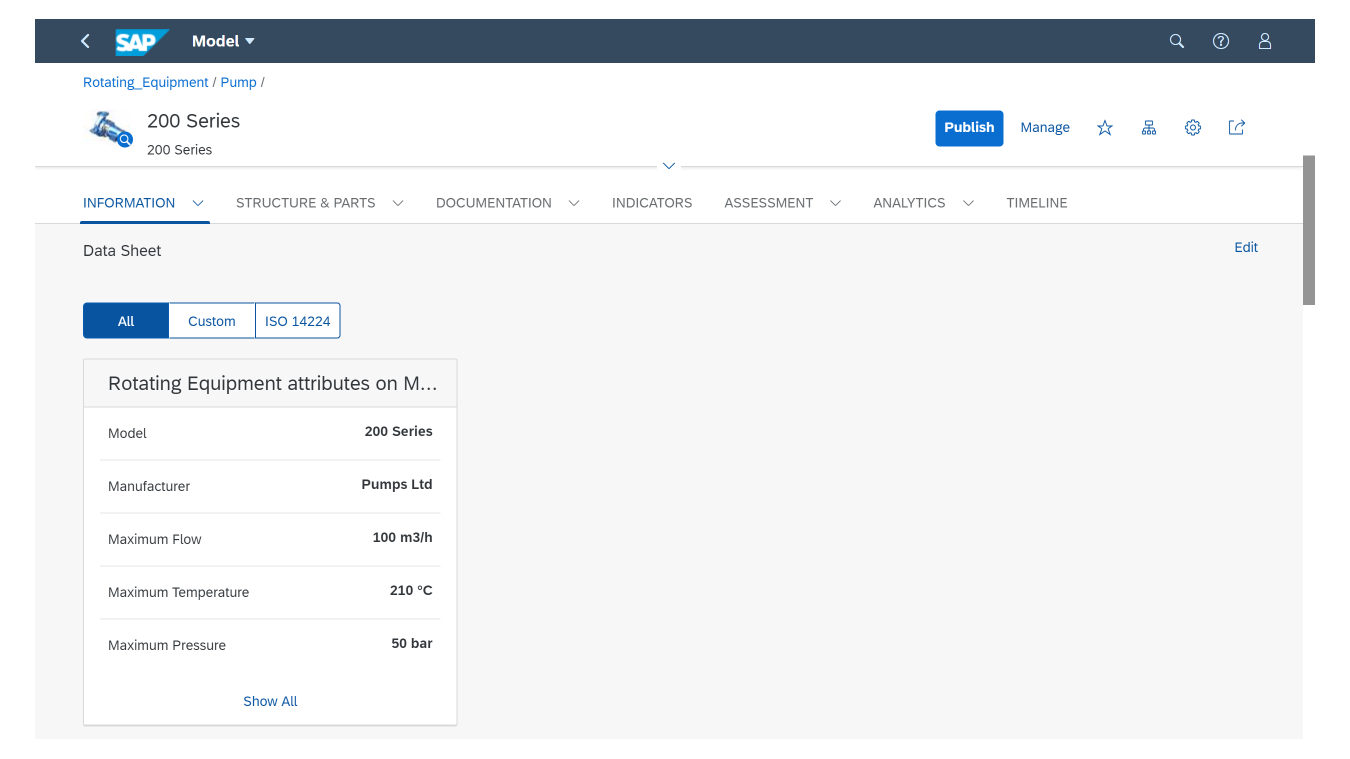Click the share export icon
Viewport: 1350px width, 759px height.
tap(1236, 128)
